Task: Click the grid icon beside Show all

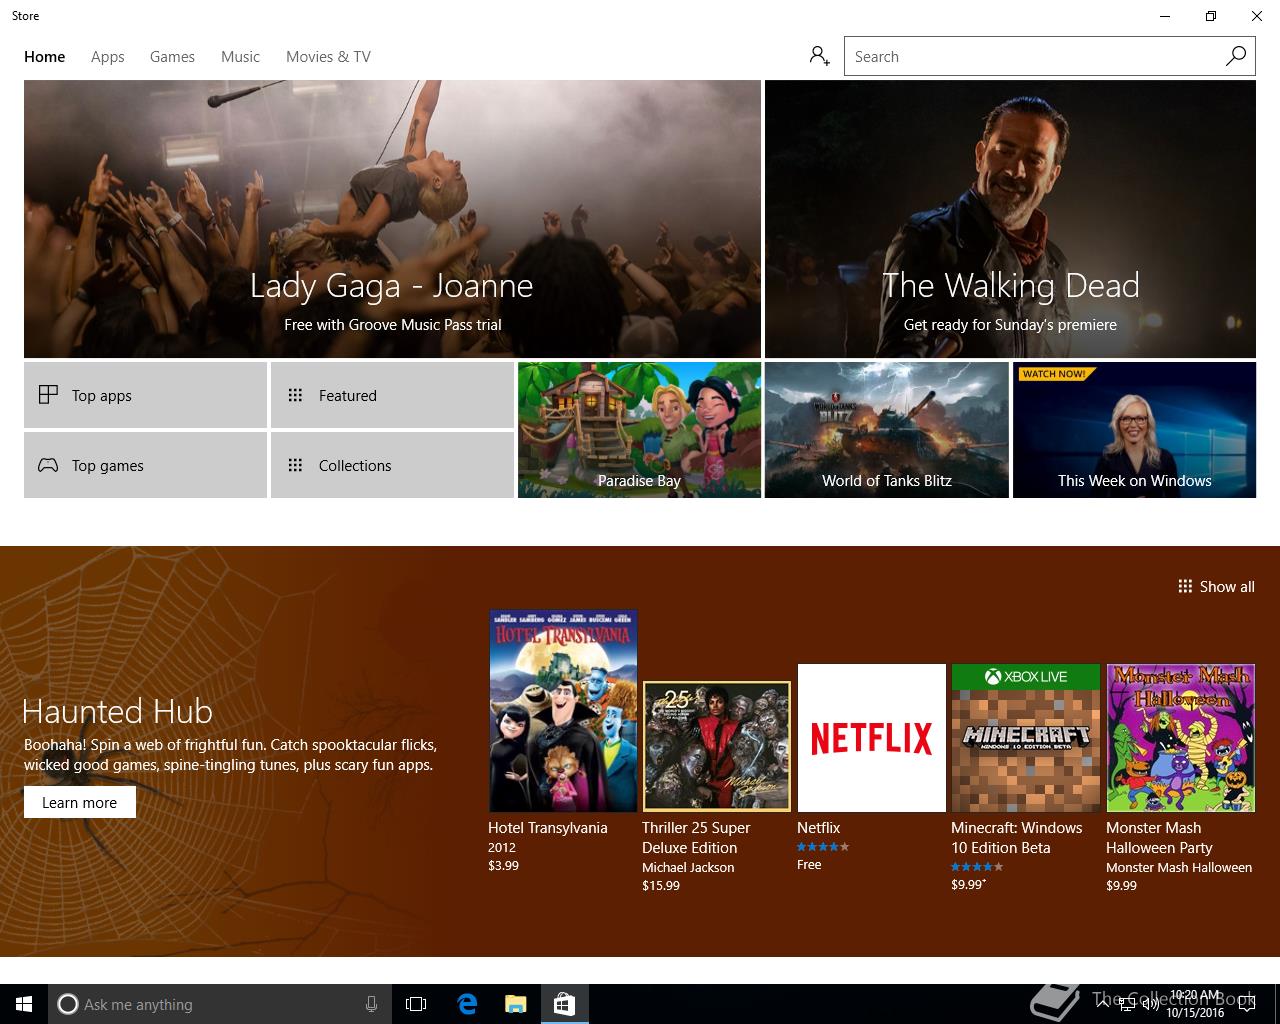Action: (1185, 586)
